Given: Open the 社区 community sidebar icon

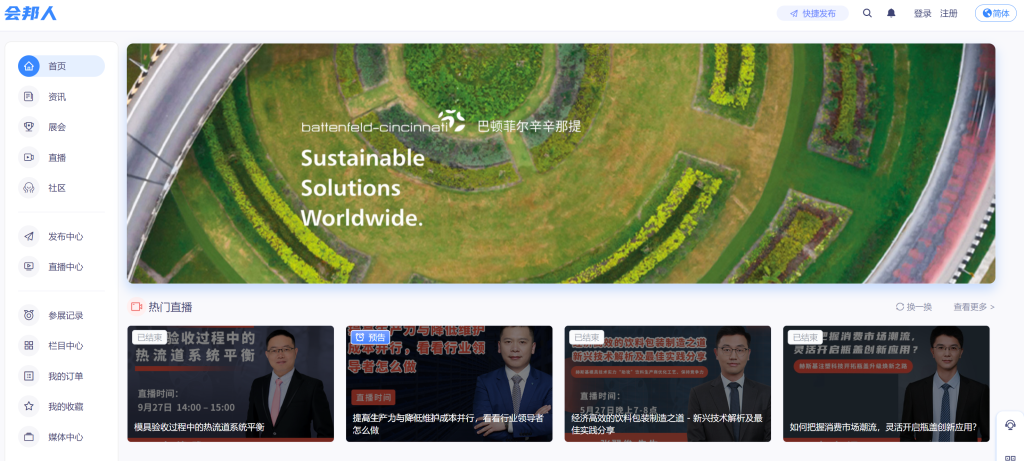Looking at the screenshot, I should point(29,188).
